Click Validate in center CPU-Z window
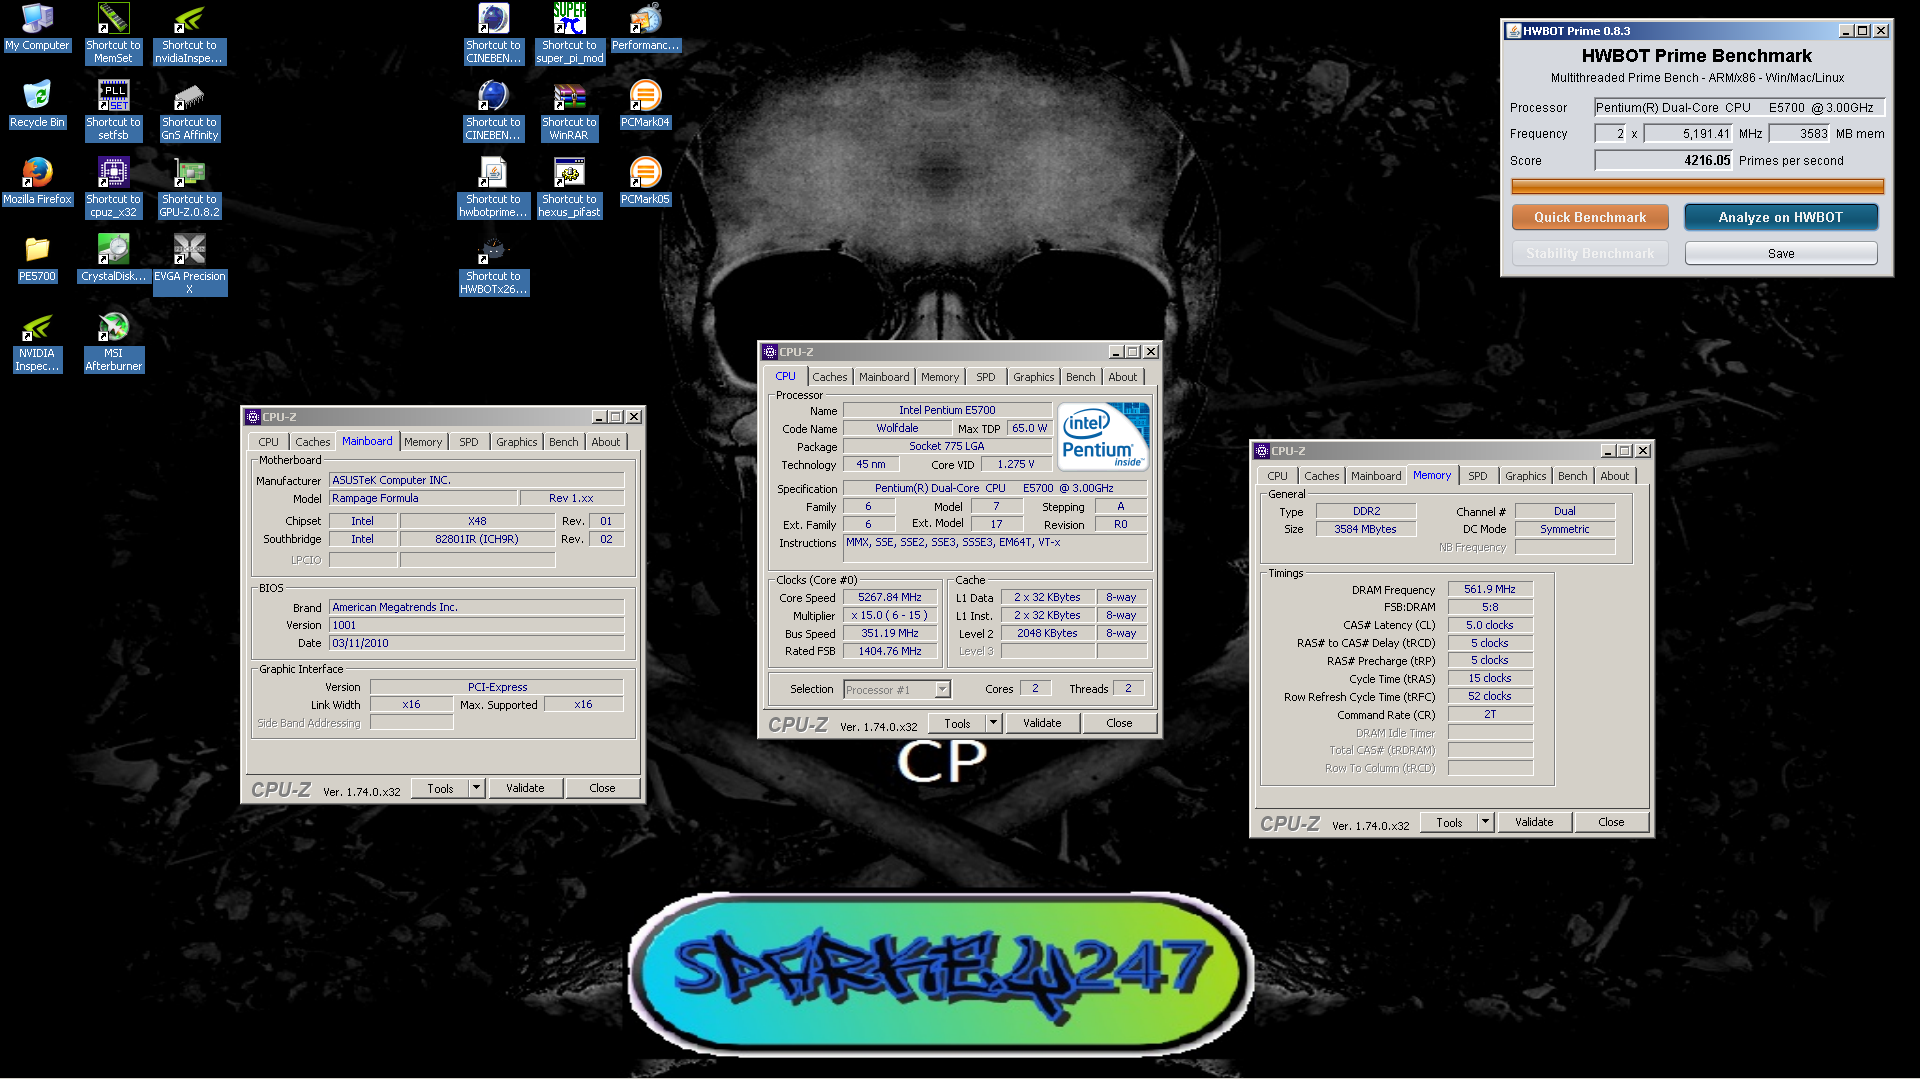This screenshot has height=1080, width=1920. 1042,723
